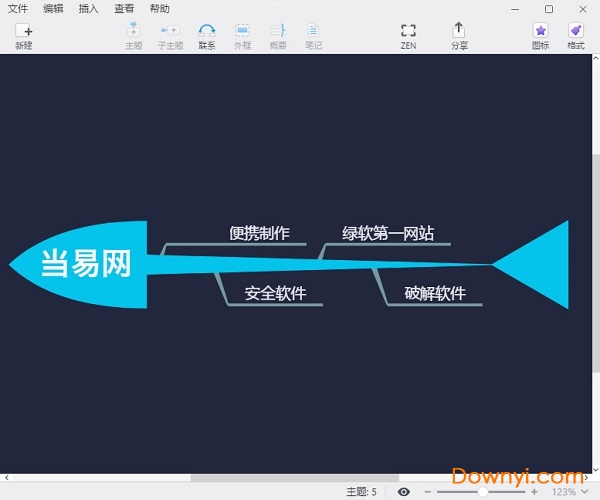This screenshot has height=500, width=600.
Task: Click the horizontal scrollbar thumb
Action: tap(295, 478)
